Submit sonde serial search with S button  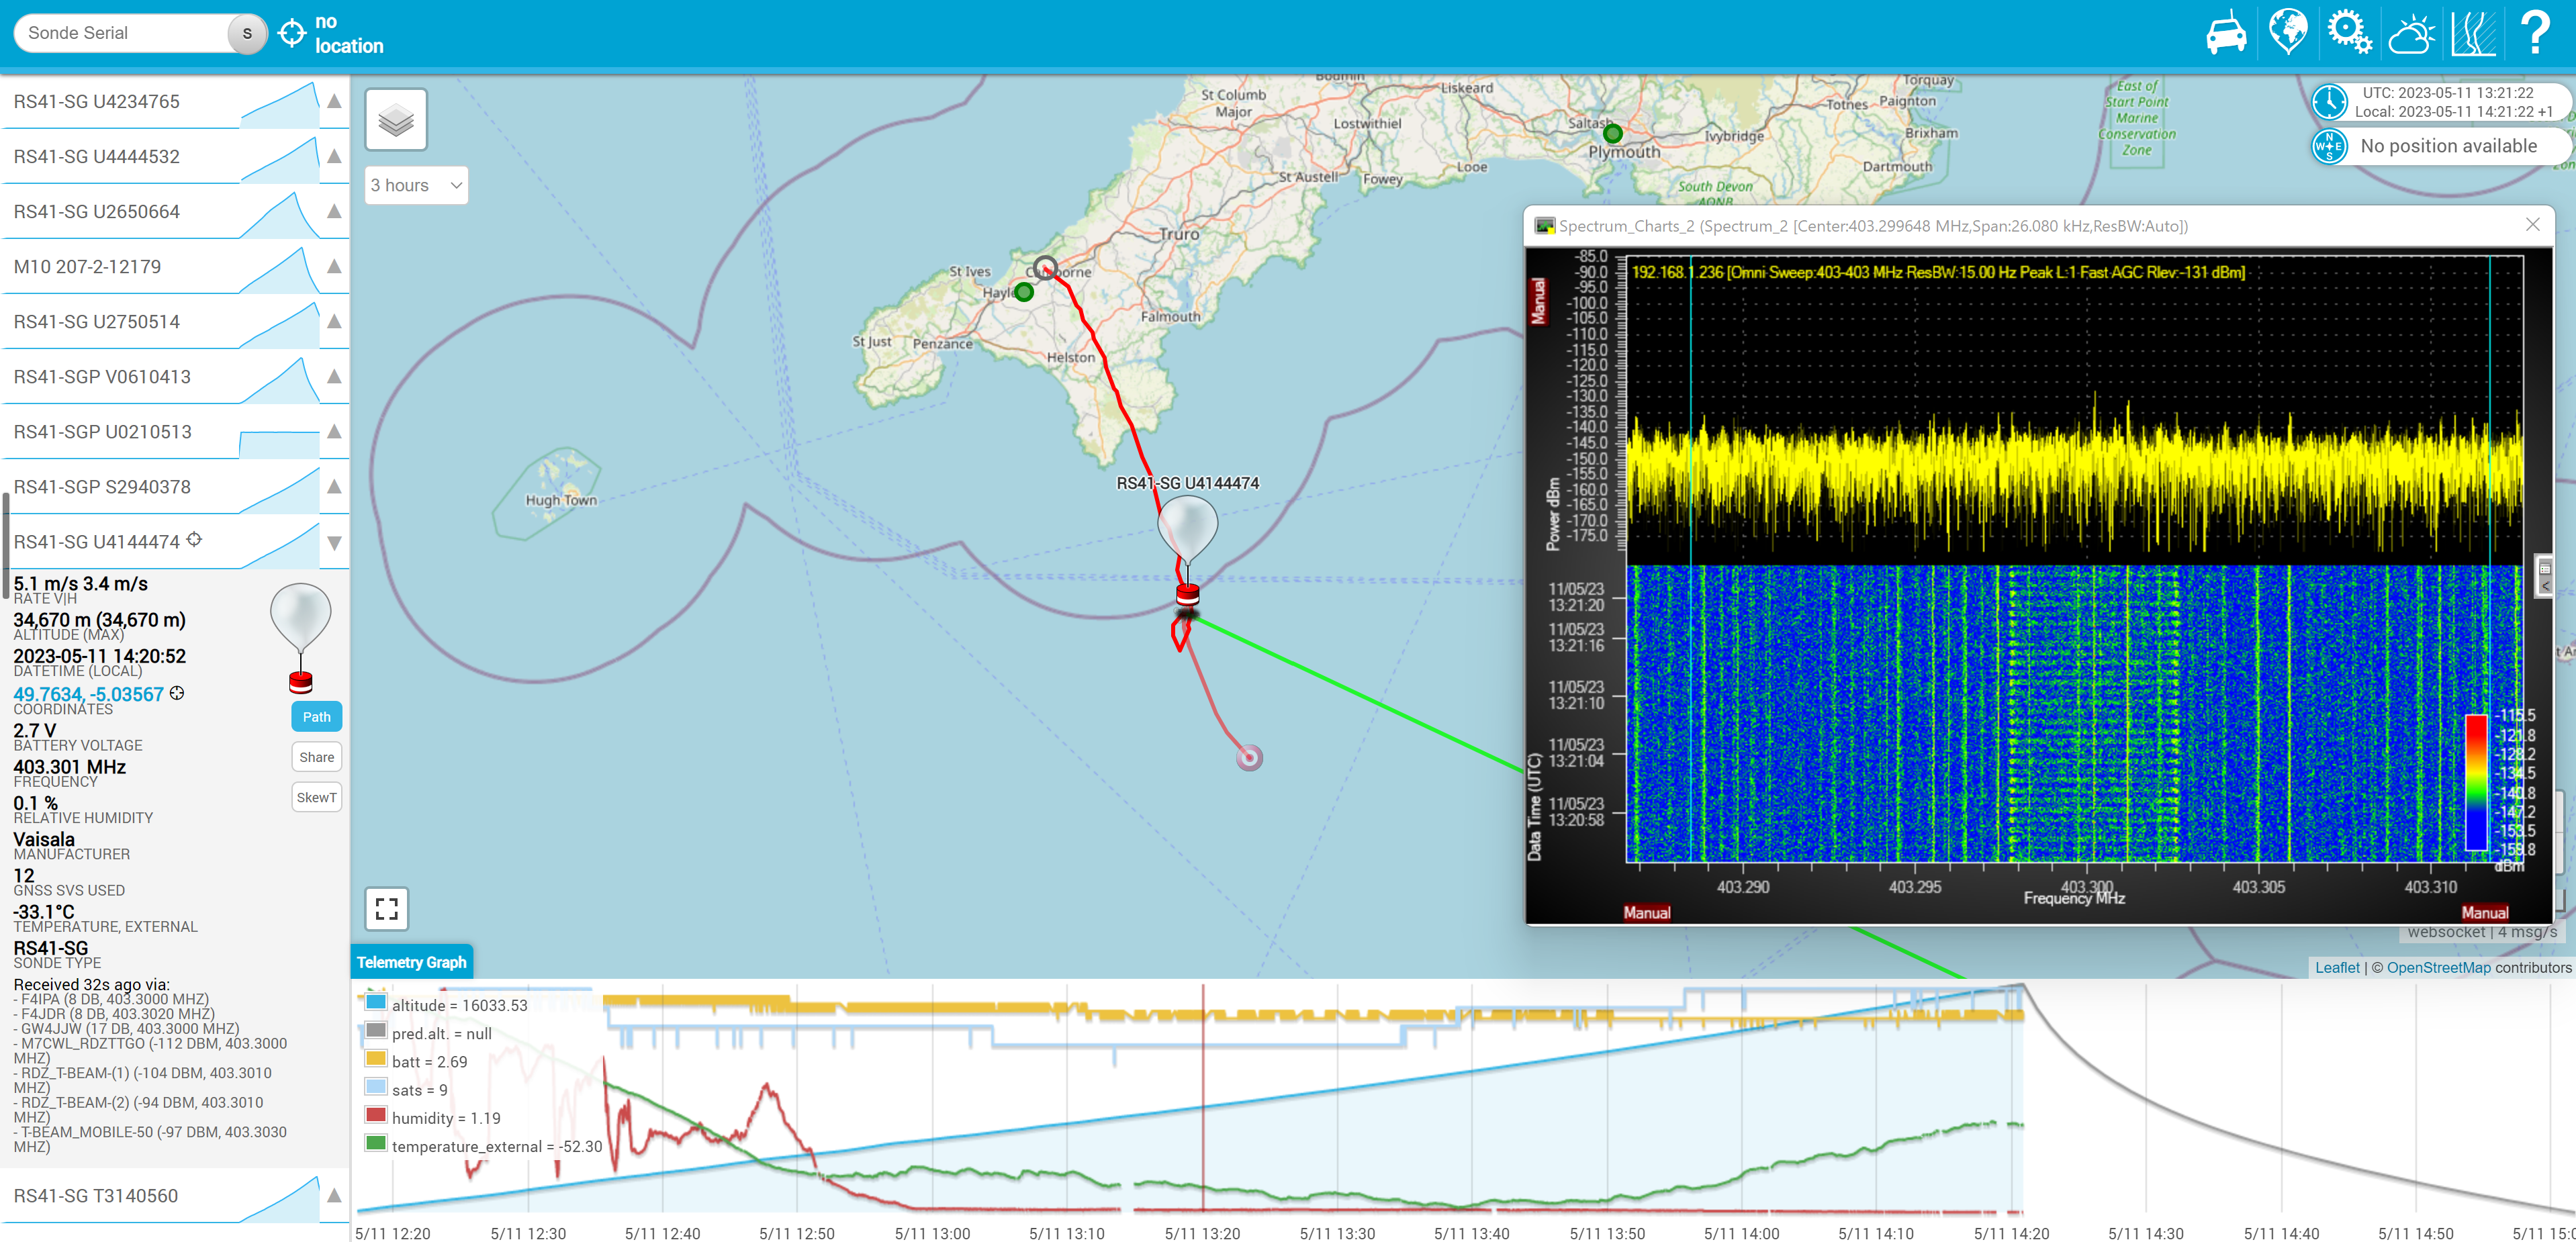click(x=247, y=33)
